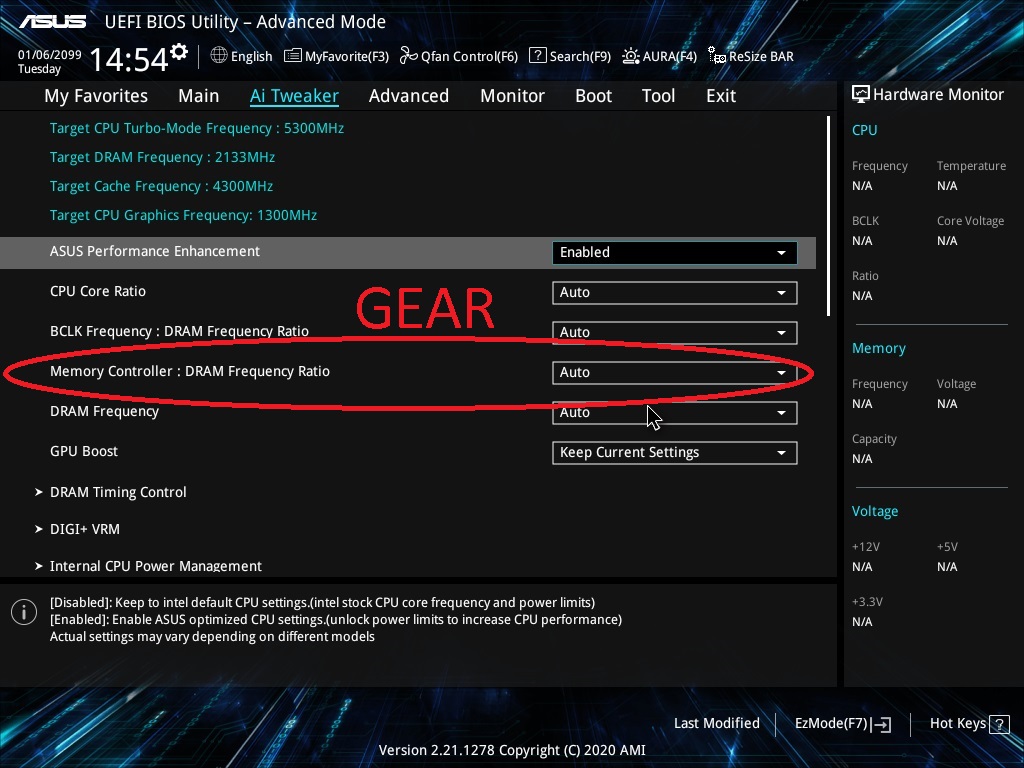The height and width of the screenshot is (768, 1024).
Task: Open the DRAM Frequency dropdown
Action: point(675,413)
